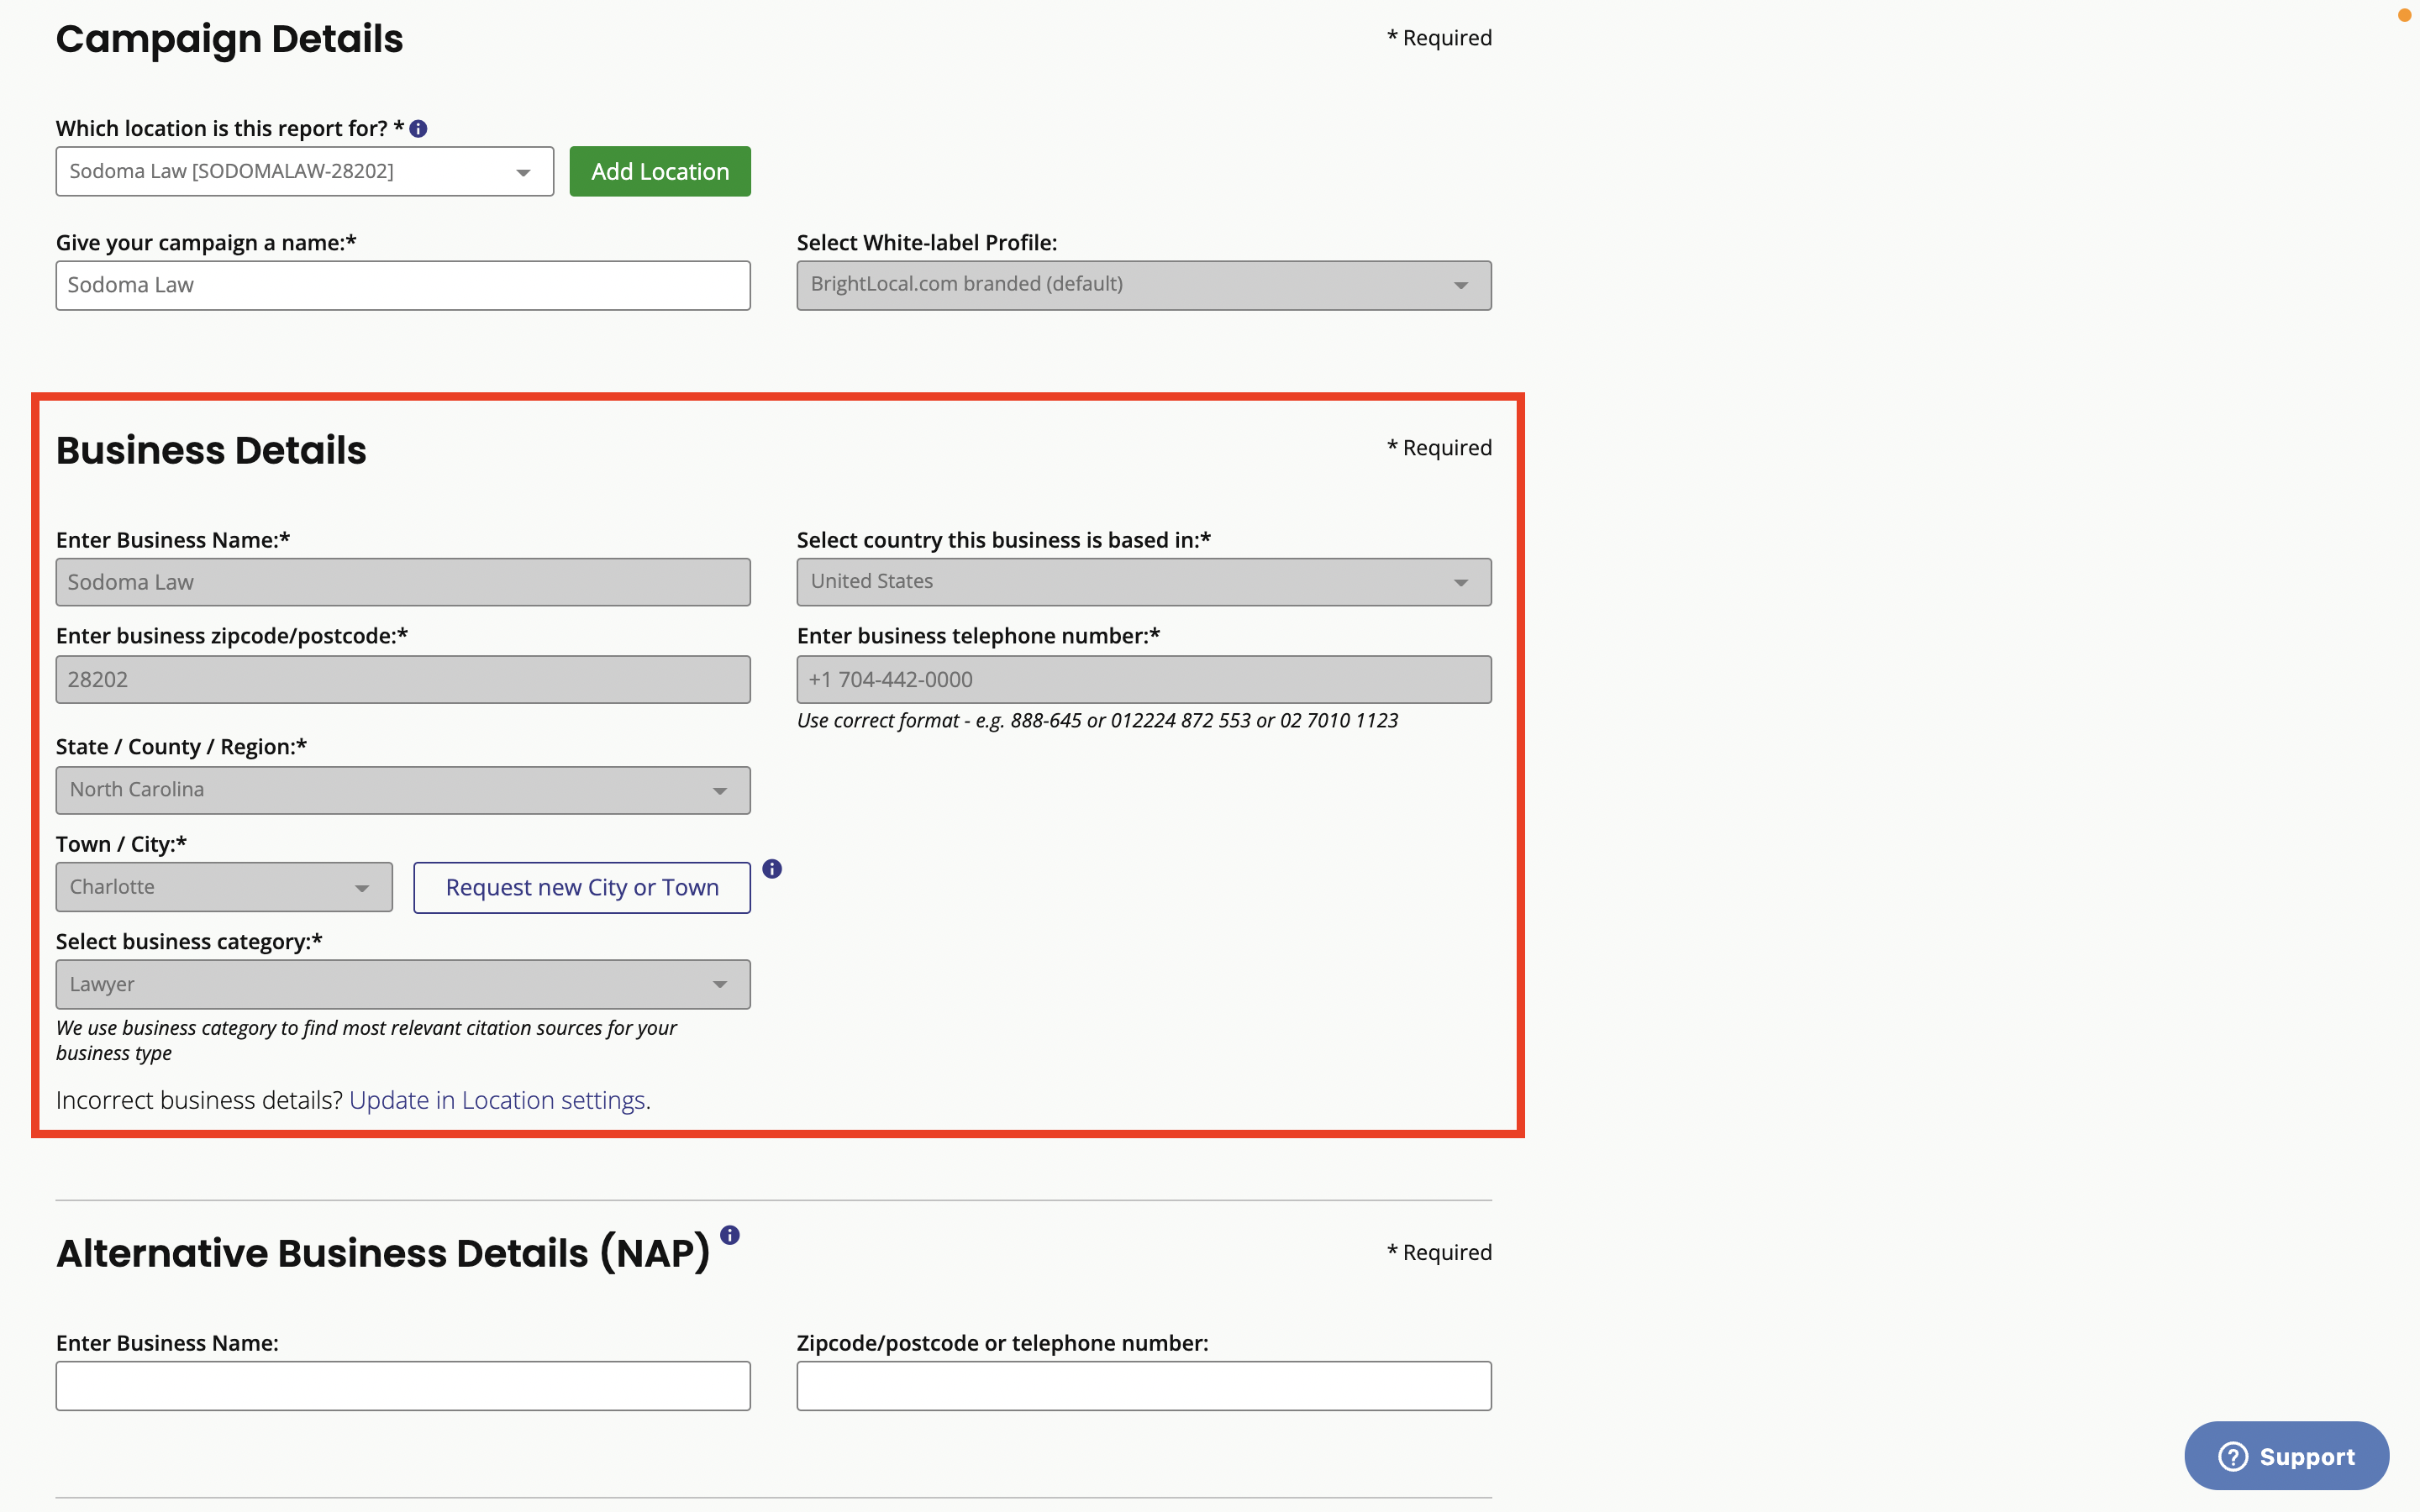Edit the campaign name field
The image size is (2420, 1512).
pos(403,285)
